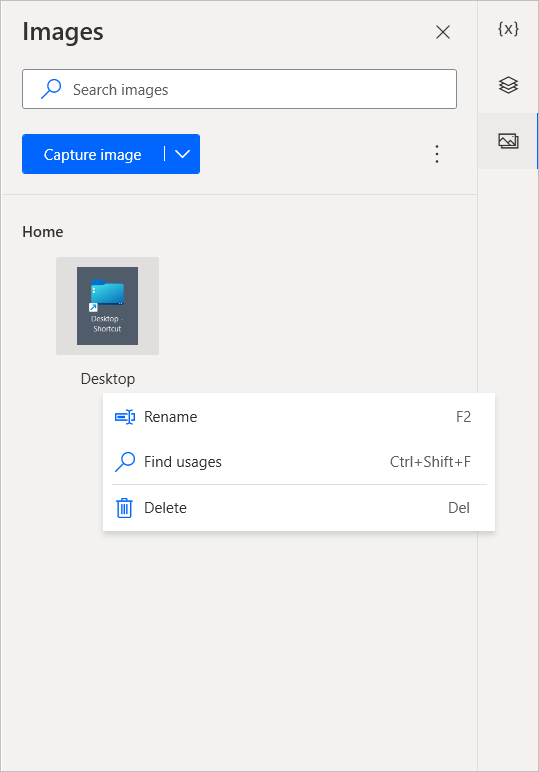Select the Desktop shortcut image thumbnail
The width and height of the screenshot is (539, 772).
[107, 306]
